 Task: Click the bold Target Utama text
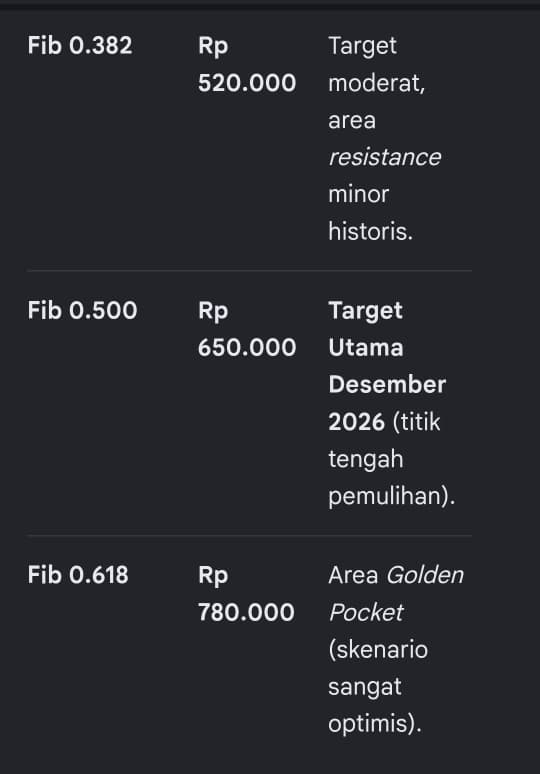pos(366,329)
